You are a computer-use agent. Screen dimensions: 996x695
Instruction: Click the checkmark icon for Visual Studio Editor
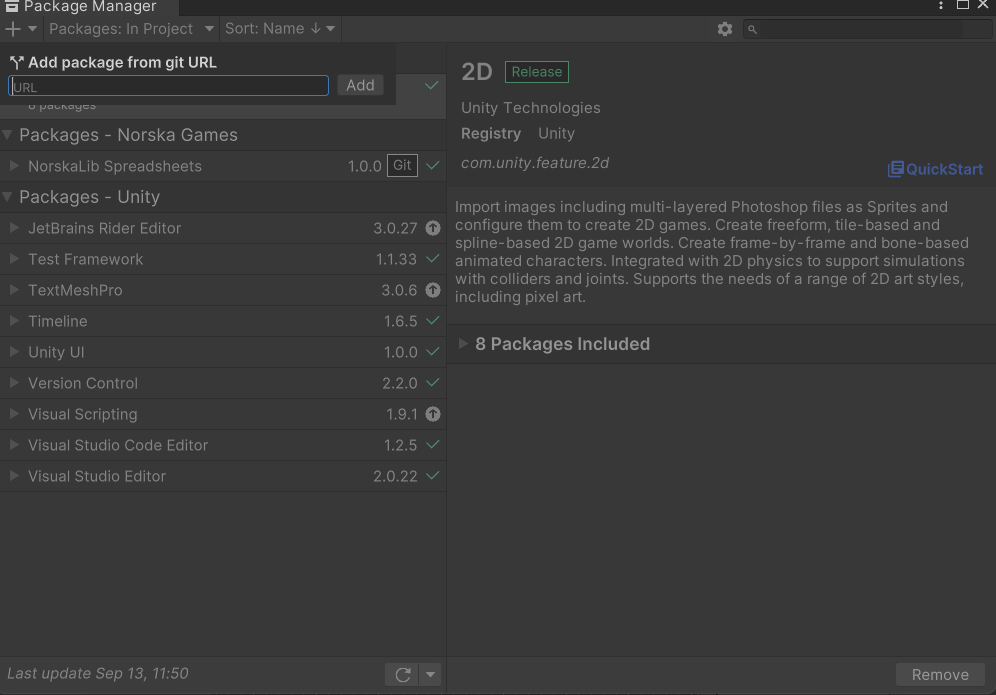pos(433,475)
